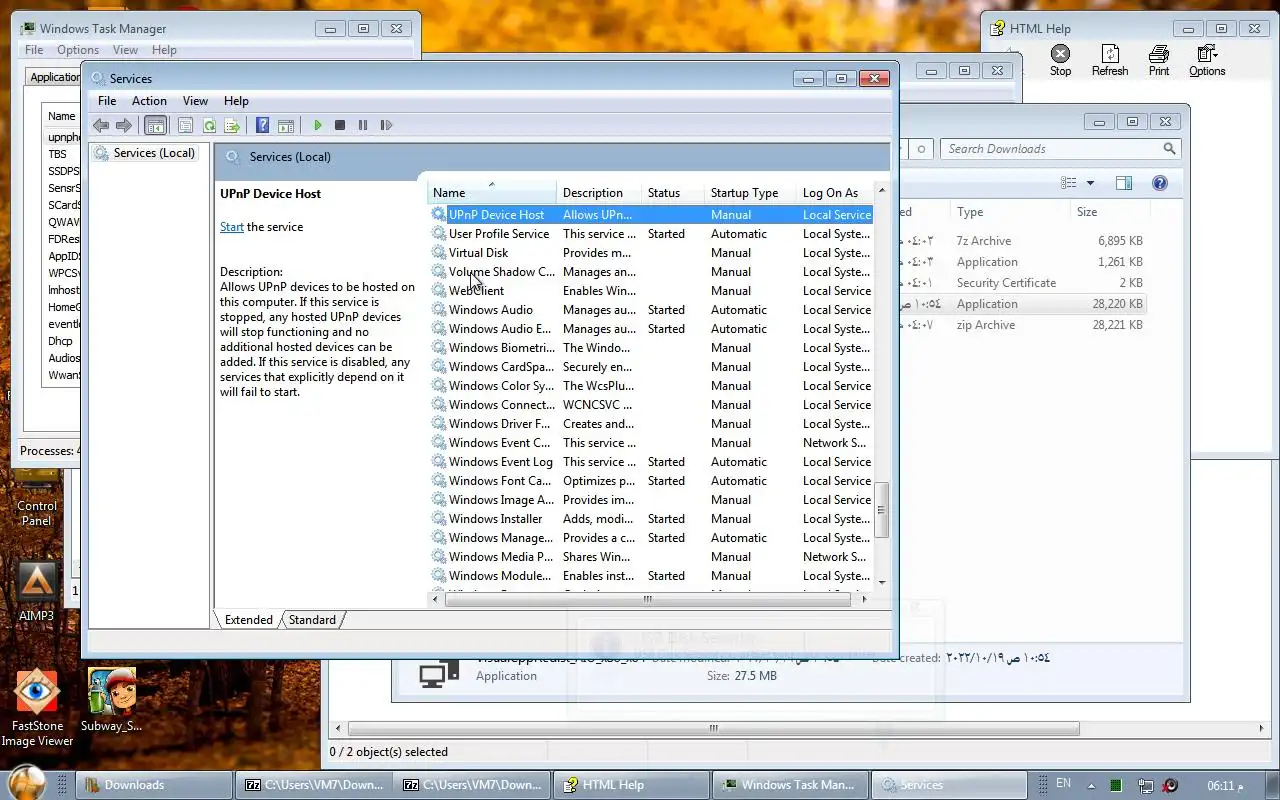Image resolution: width=1280 pixels, height=800 pixels.
Task: Refresh the services list via toolbar icon
Action: 209,125
